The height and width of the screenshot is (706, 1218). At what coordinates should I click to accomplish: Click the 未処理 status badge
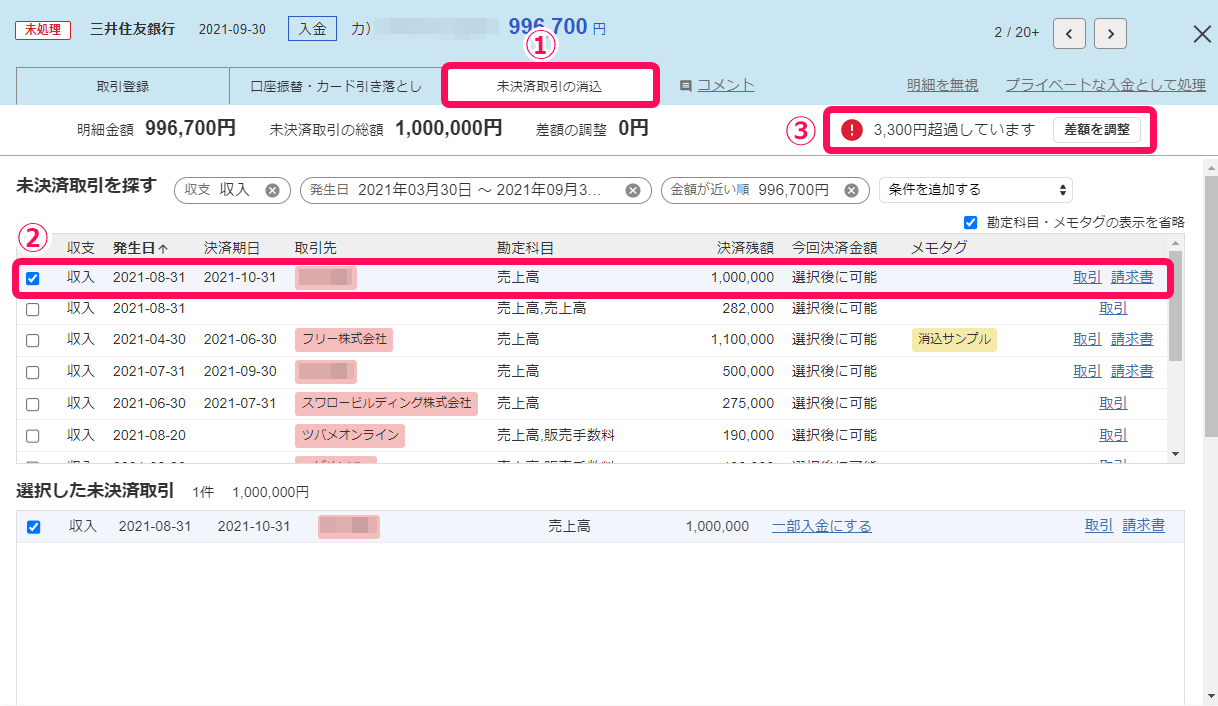(x=43, y=29)
